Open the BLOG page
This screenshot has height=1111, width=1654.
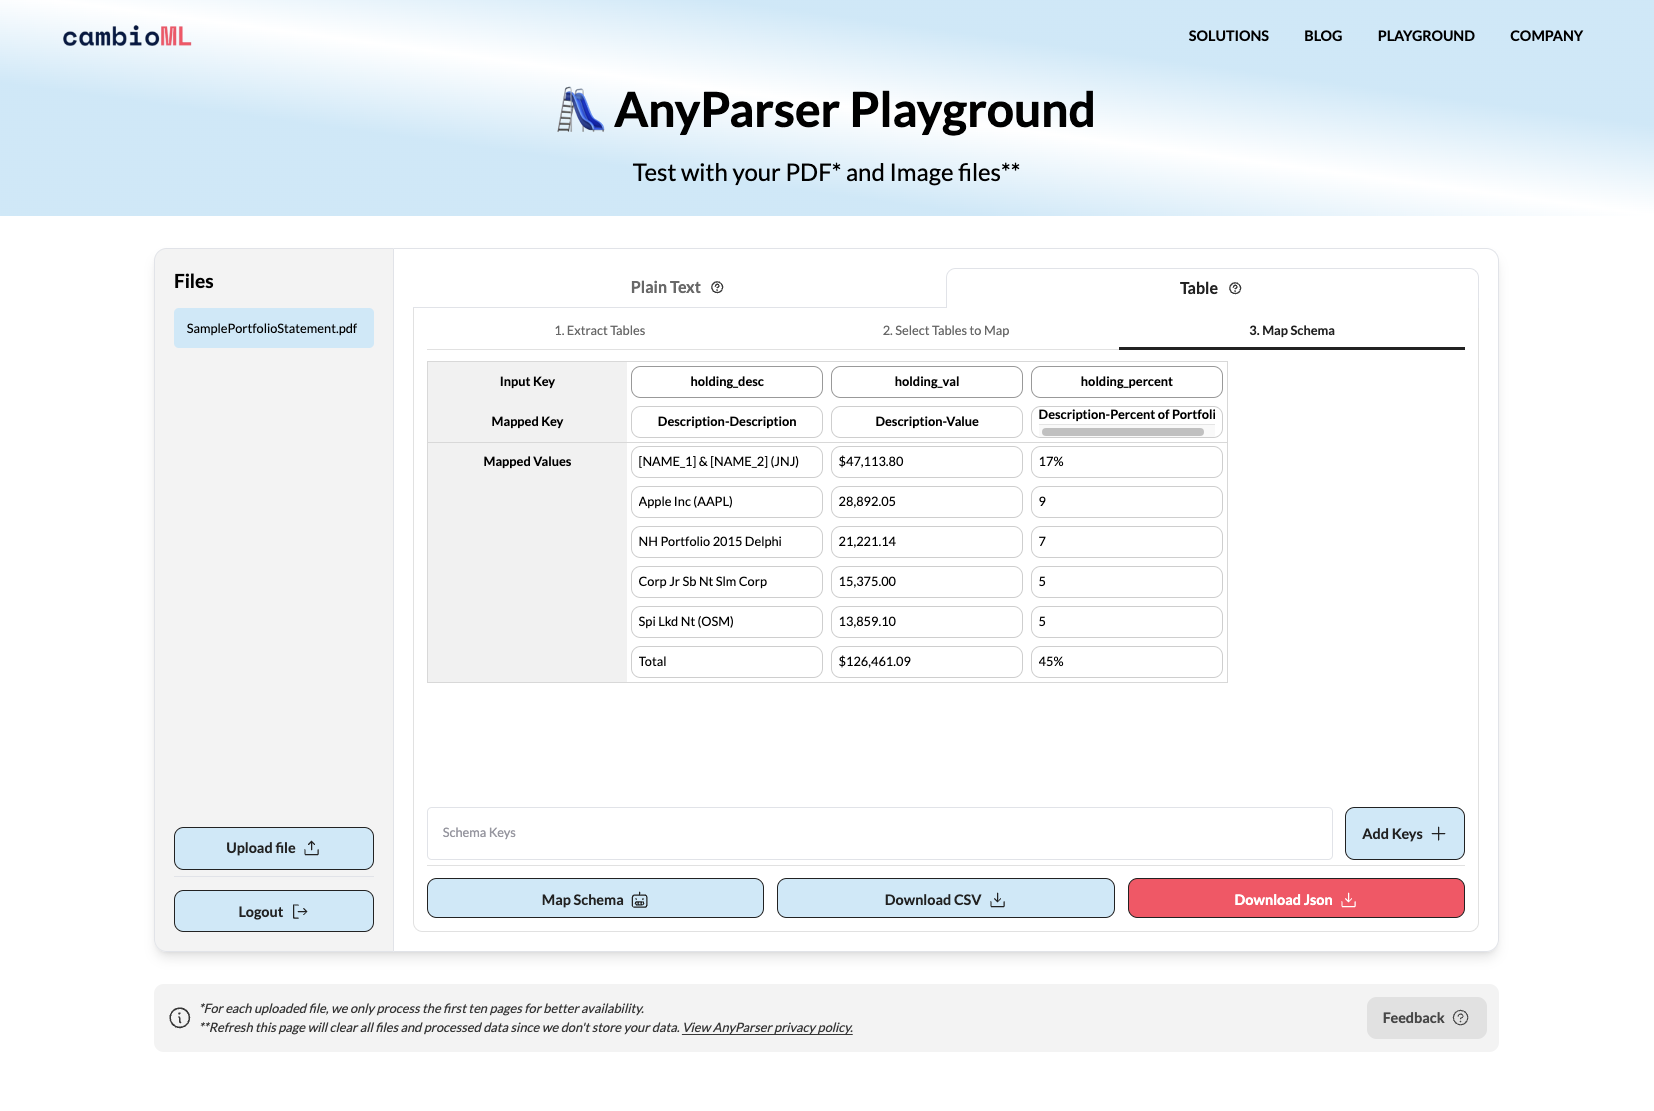pos(1323,36)
